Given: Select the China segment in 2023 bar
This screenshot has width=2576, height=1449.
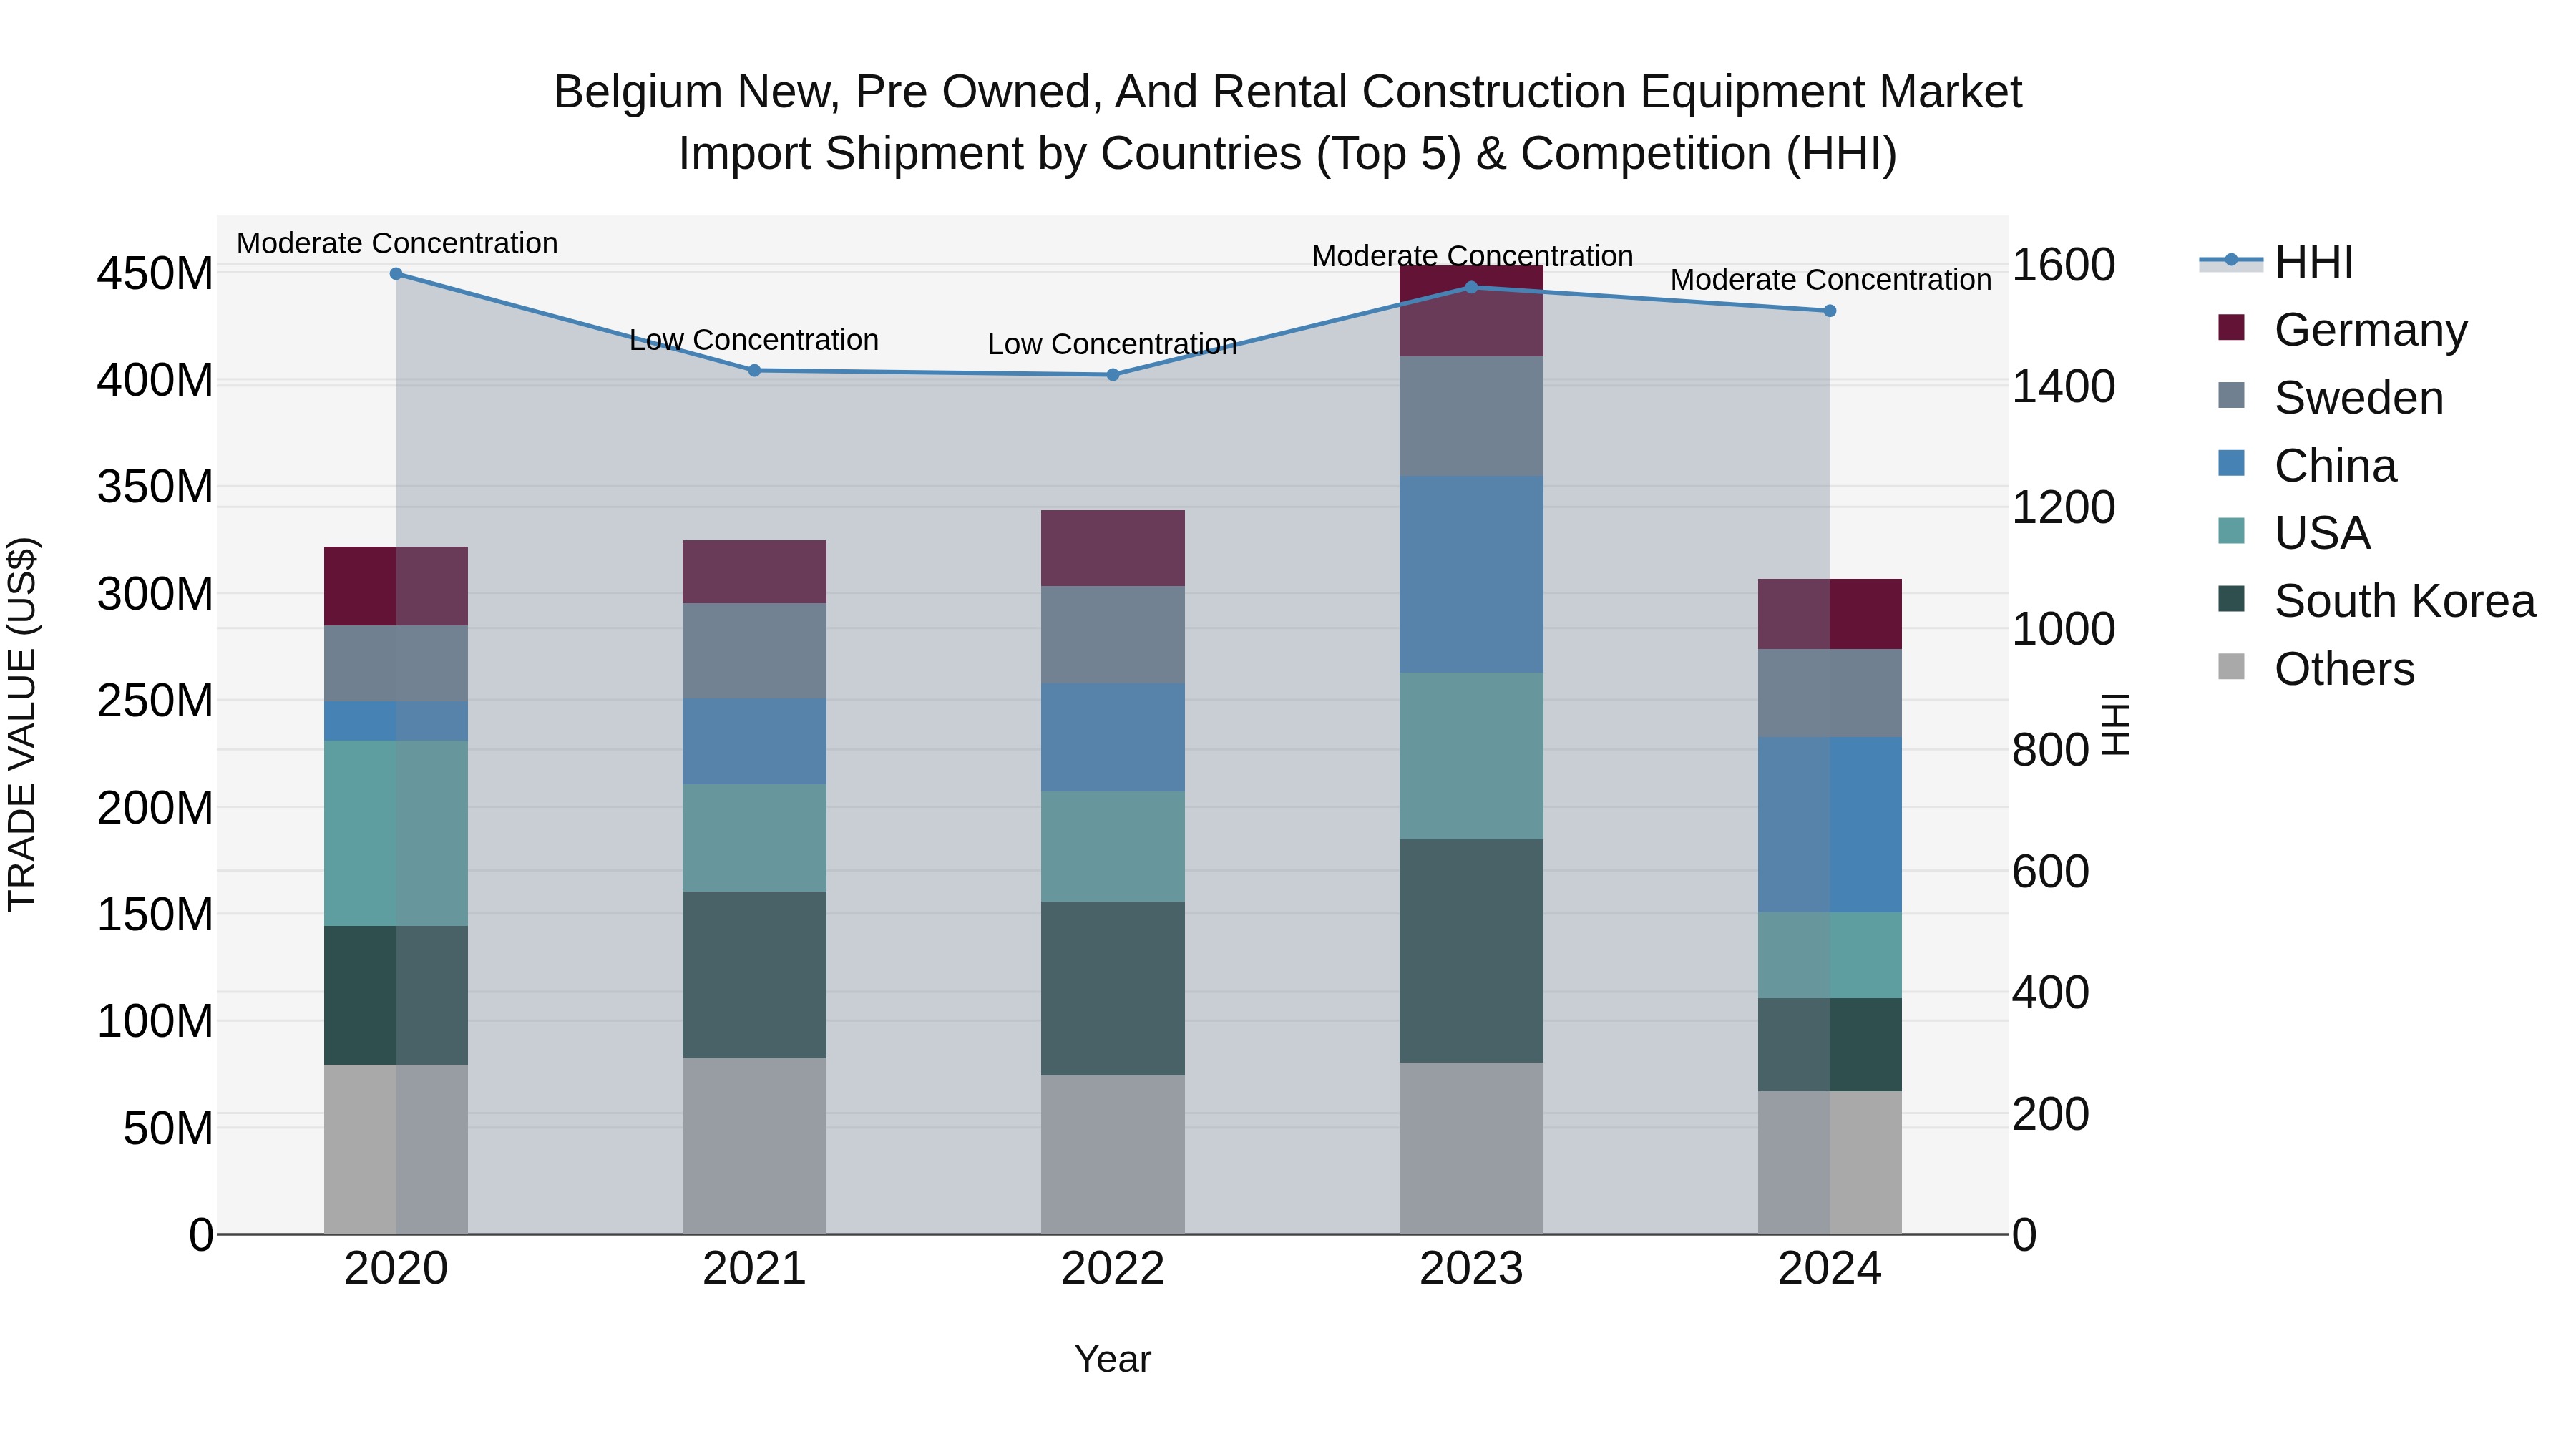Looking at the screenshot, I should [x=1471, y=574].
